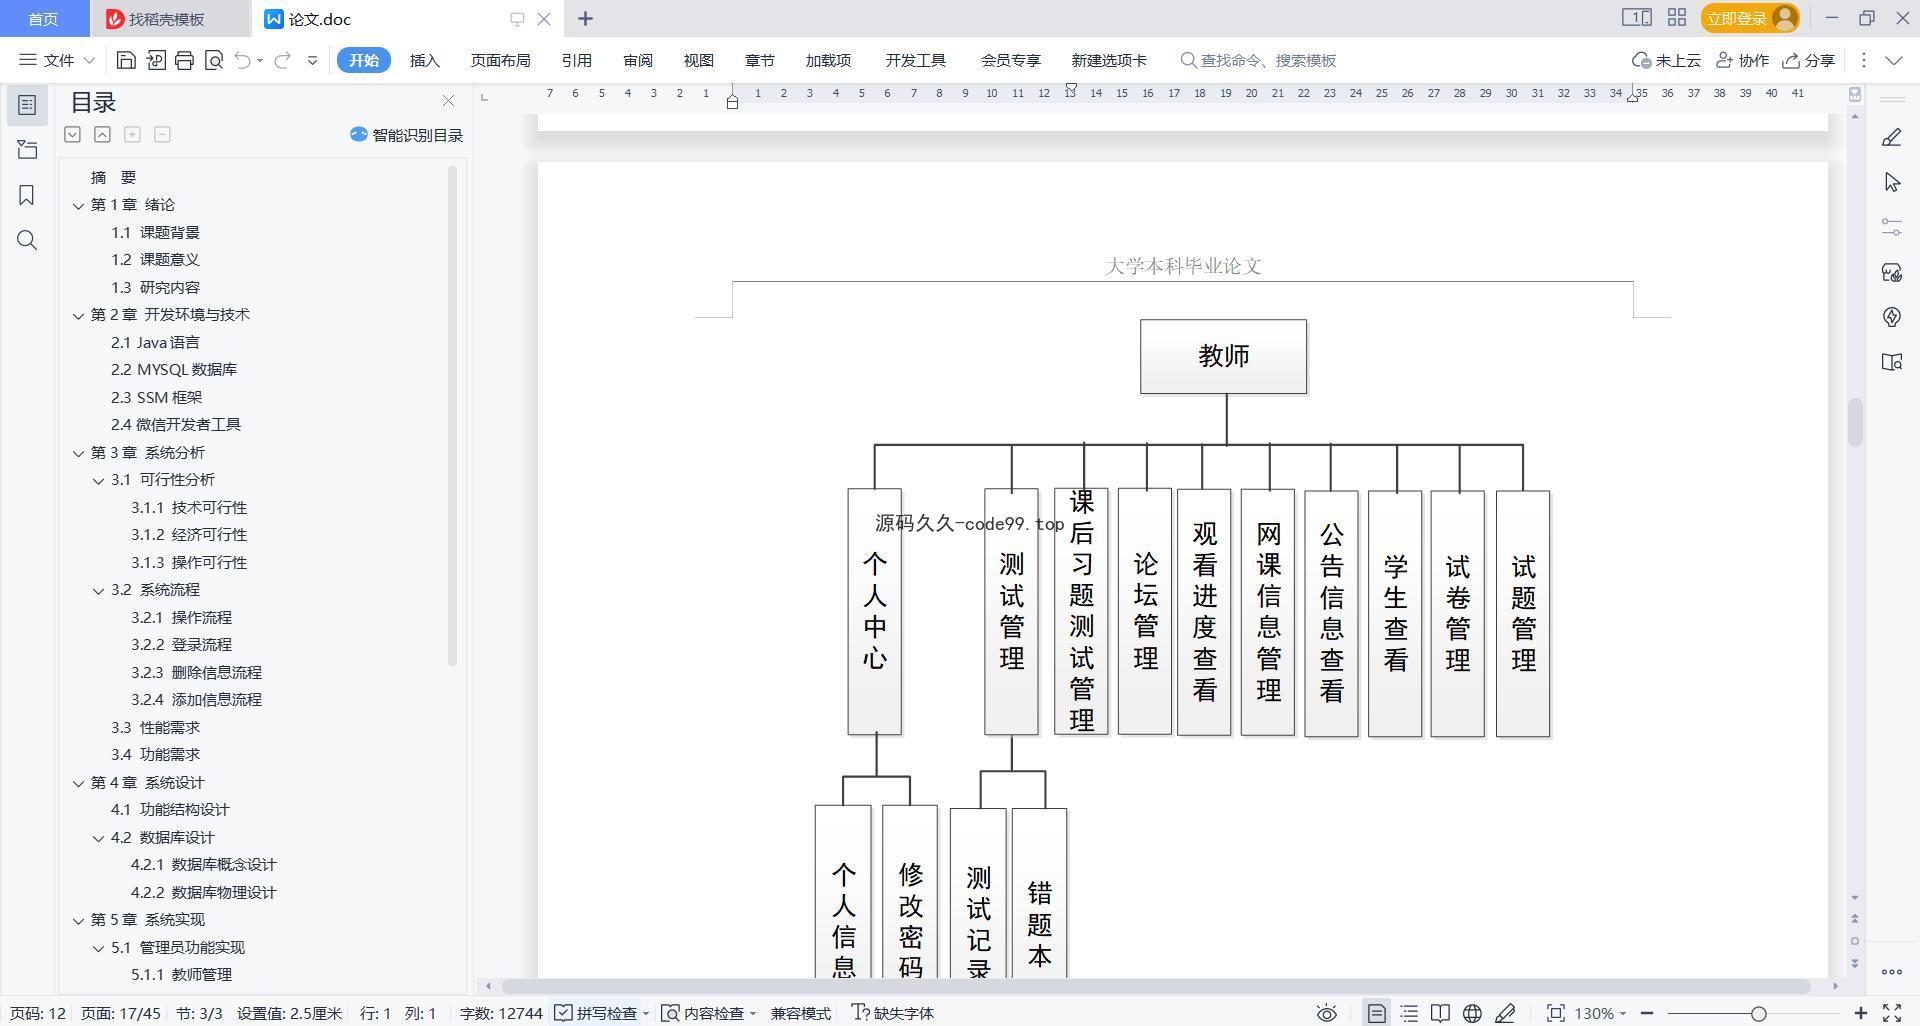The image size is (1920, 1026).
Task: Open the 页面布局 ribbon tab
Action: click(501, 60)
